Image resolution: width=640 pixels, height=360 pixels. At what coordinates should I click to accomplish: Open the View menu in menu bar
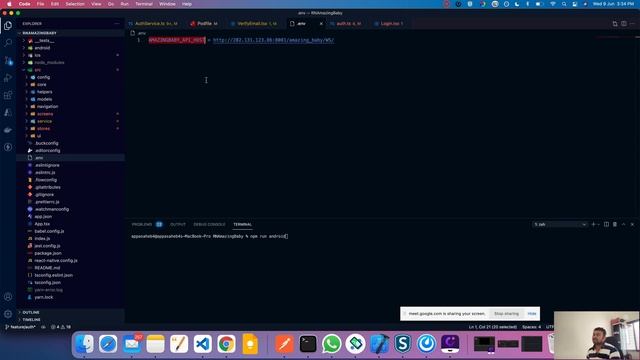[x=96, y=4]
